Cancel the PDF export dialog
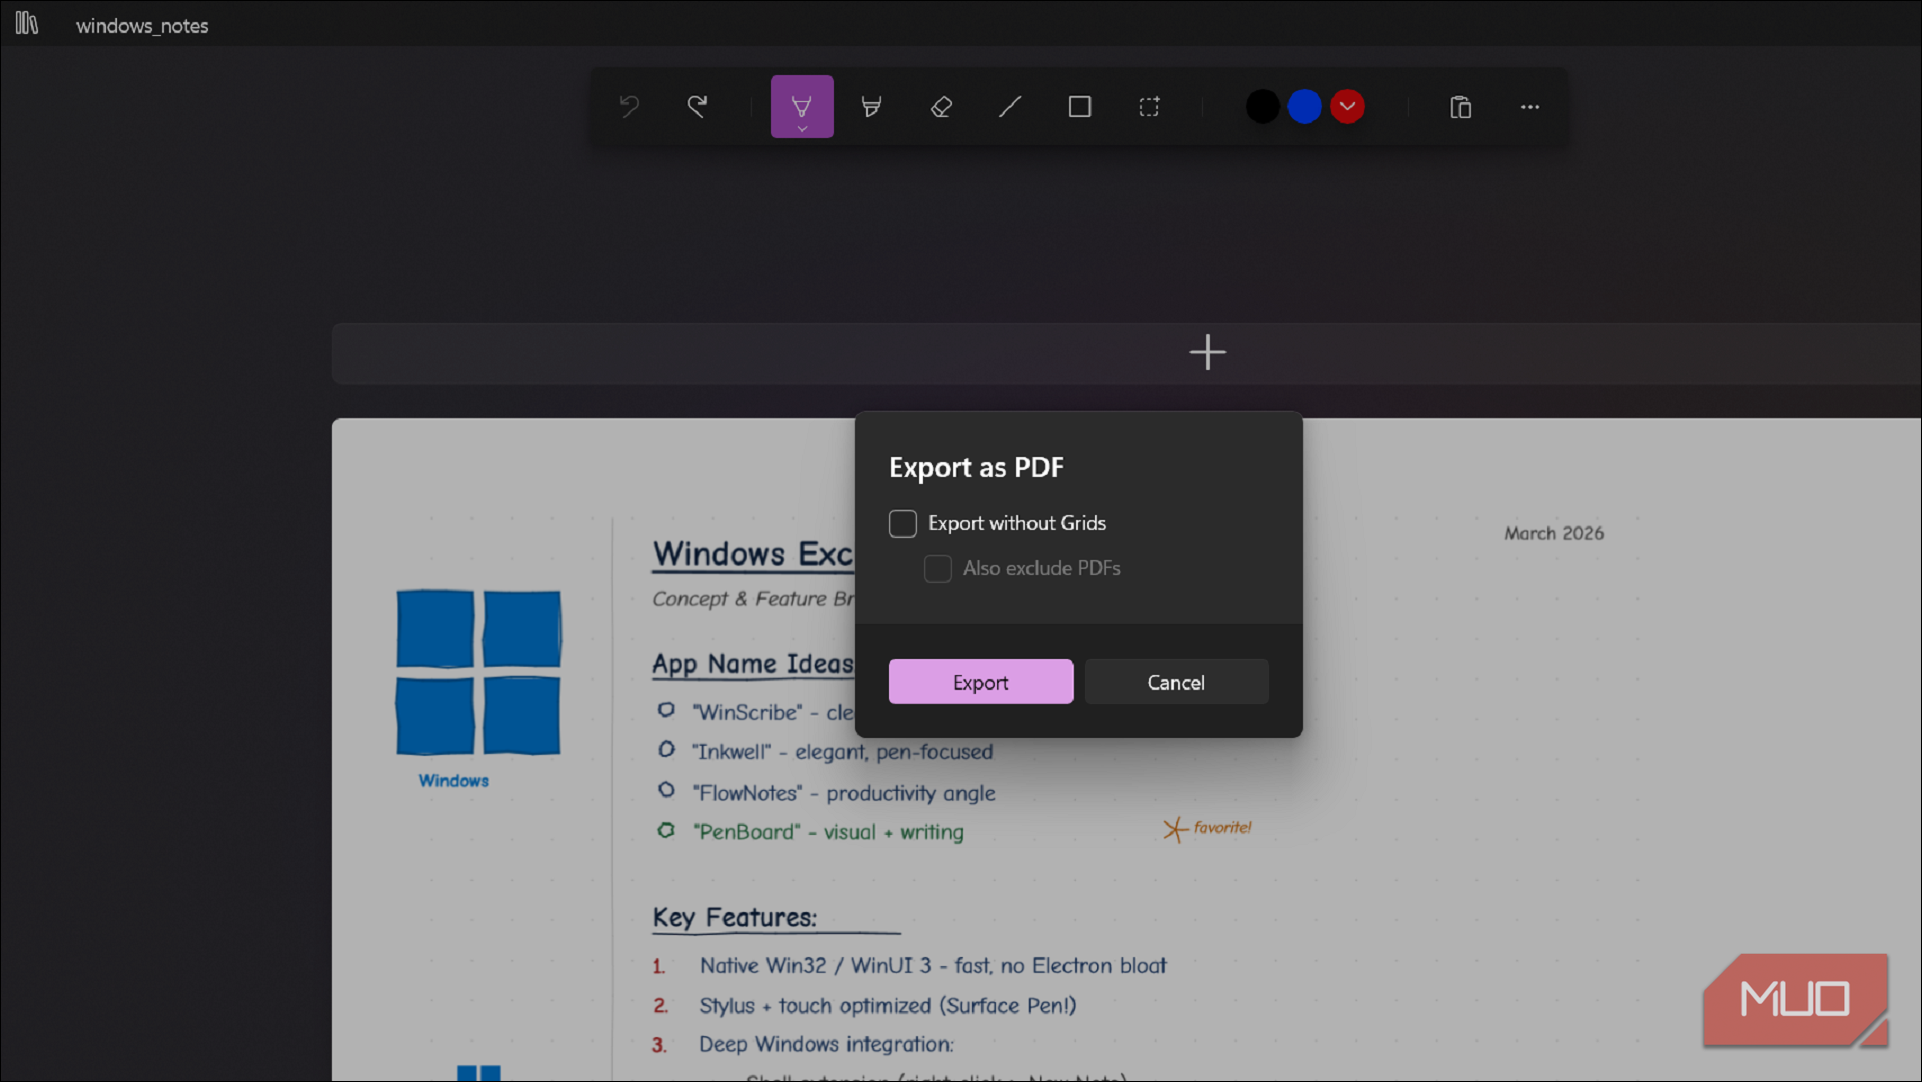Viewport: 1922px width, 1082px height. (1176, 682)
